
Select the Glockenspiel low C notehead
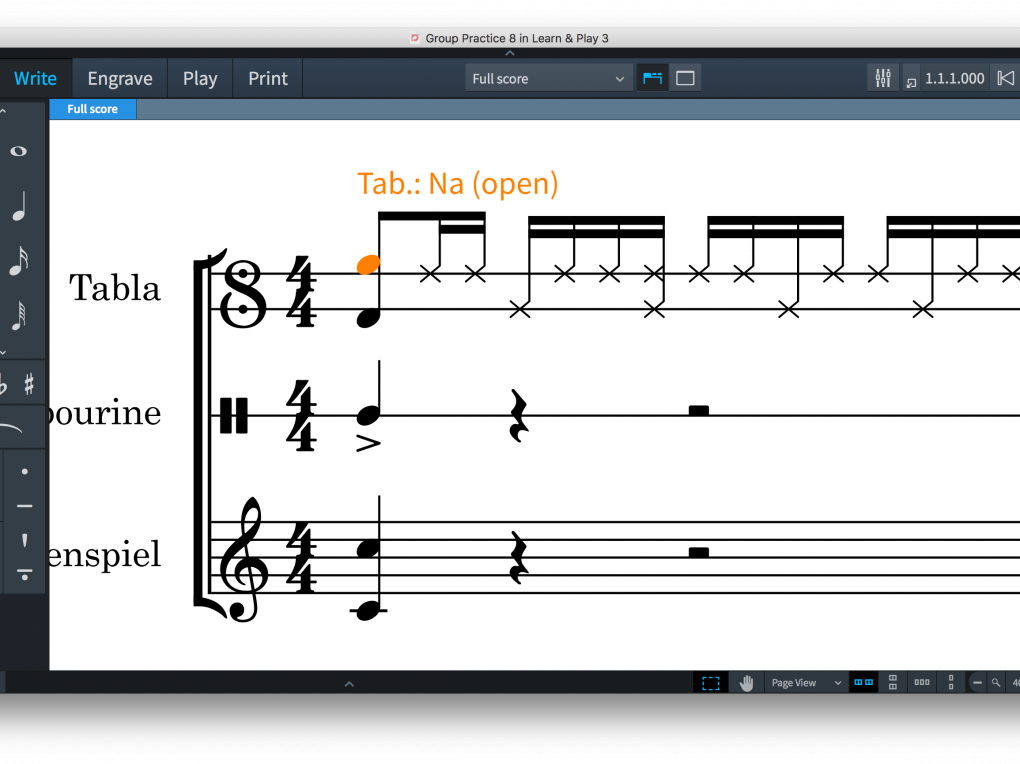pyautogui.click(x=368, y=610)
